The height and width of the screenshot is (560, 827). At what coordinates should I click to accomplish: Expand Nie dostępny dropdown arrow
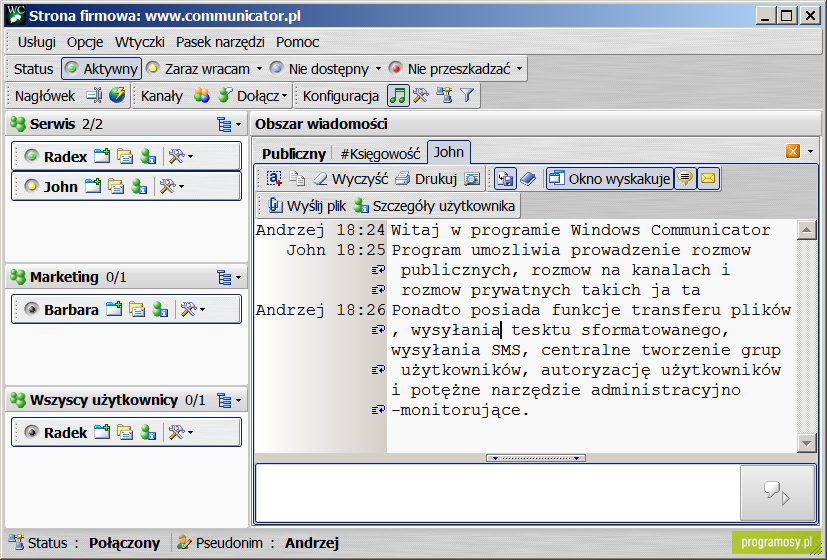click(x=378, y=69)
